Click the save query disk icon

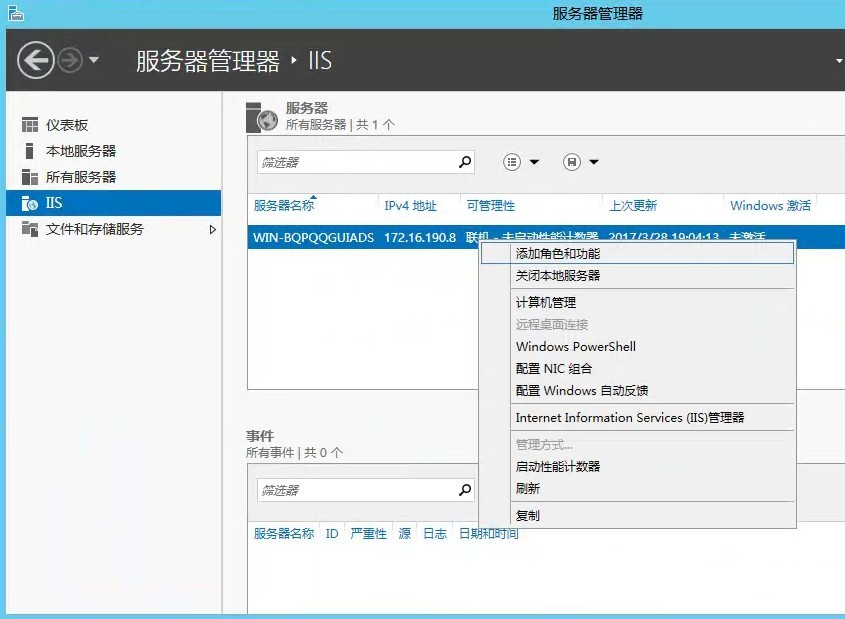tap(572, 162)
